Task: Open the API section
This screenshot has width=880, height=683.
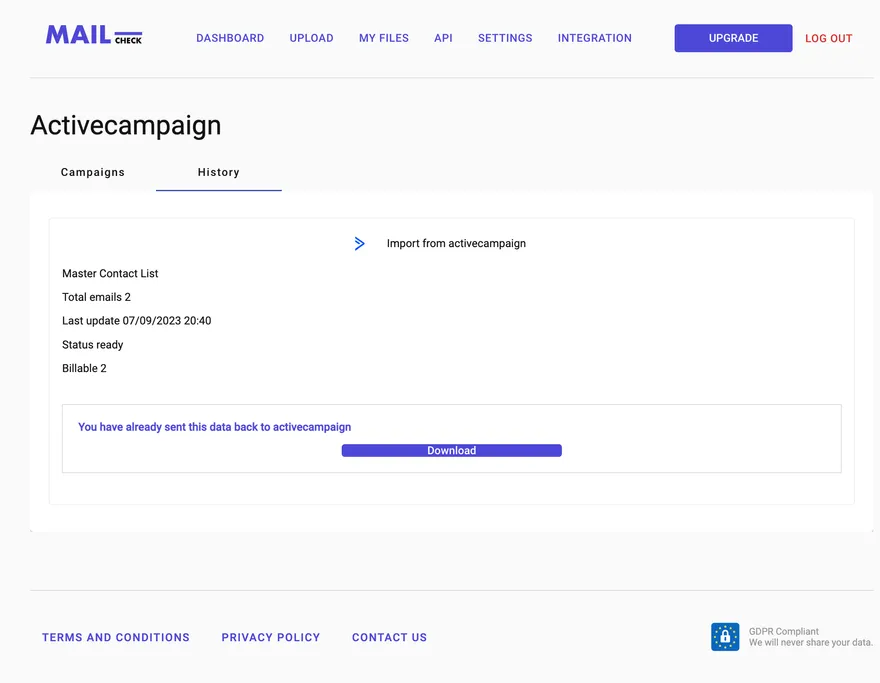Action: [443, 38]
